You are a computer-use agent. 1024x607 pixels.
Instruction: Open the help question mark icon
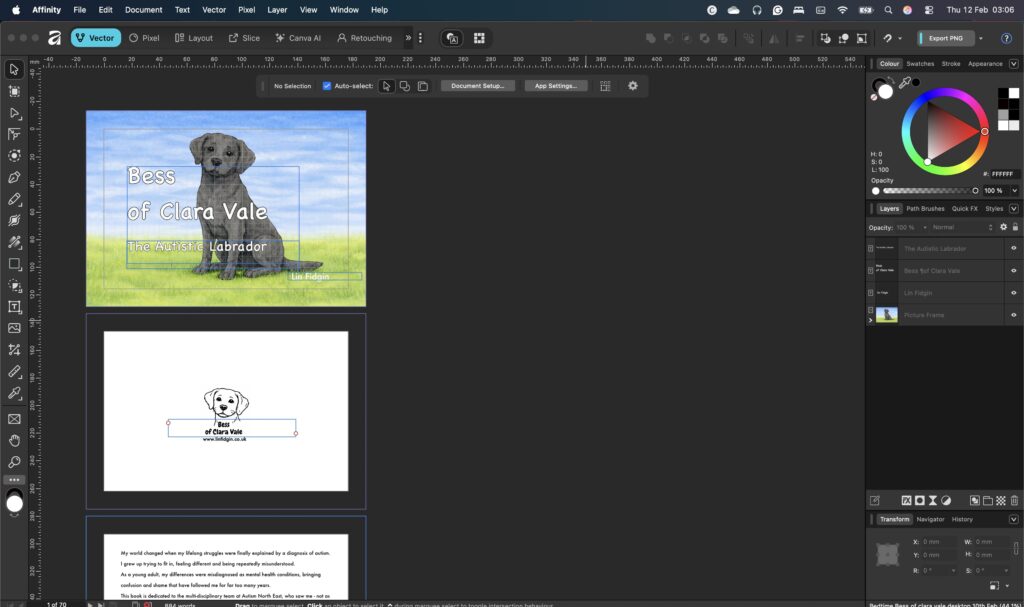click(x=1005, y=38)
